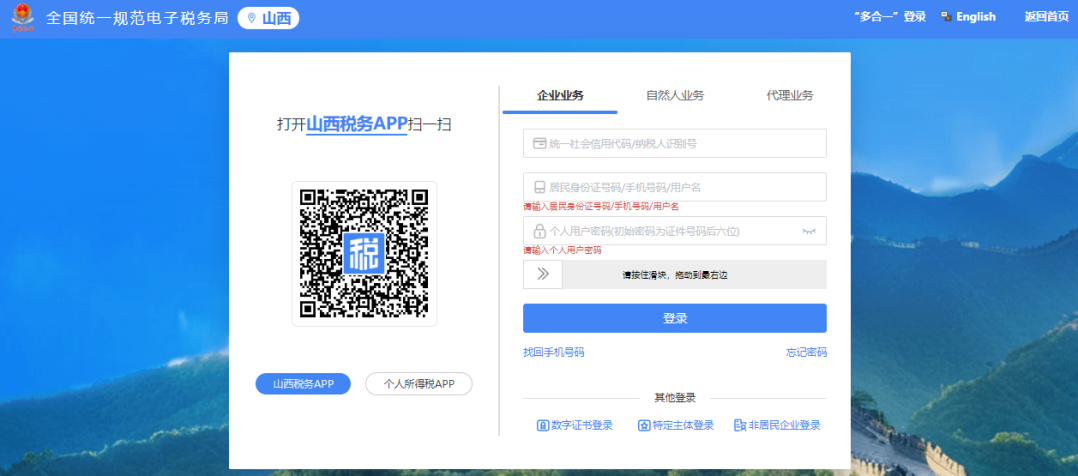This screenshot has width=1078, height=476.
Task: Click the building icon beside 非居民企业登录
Action: coord(740,425)
